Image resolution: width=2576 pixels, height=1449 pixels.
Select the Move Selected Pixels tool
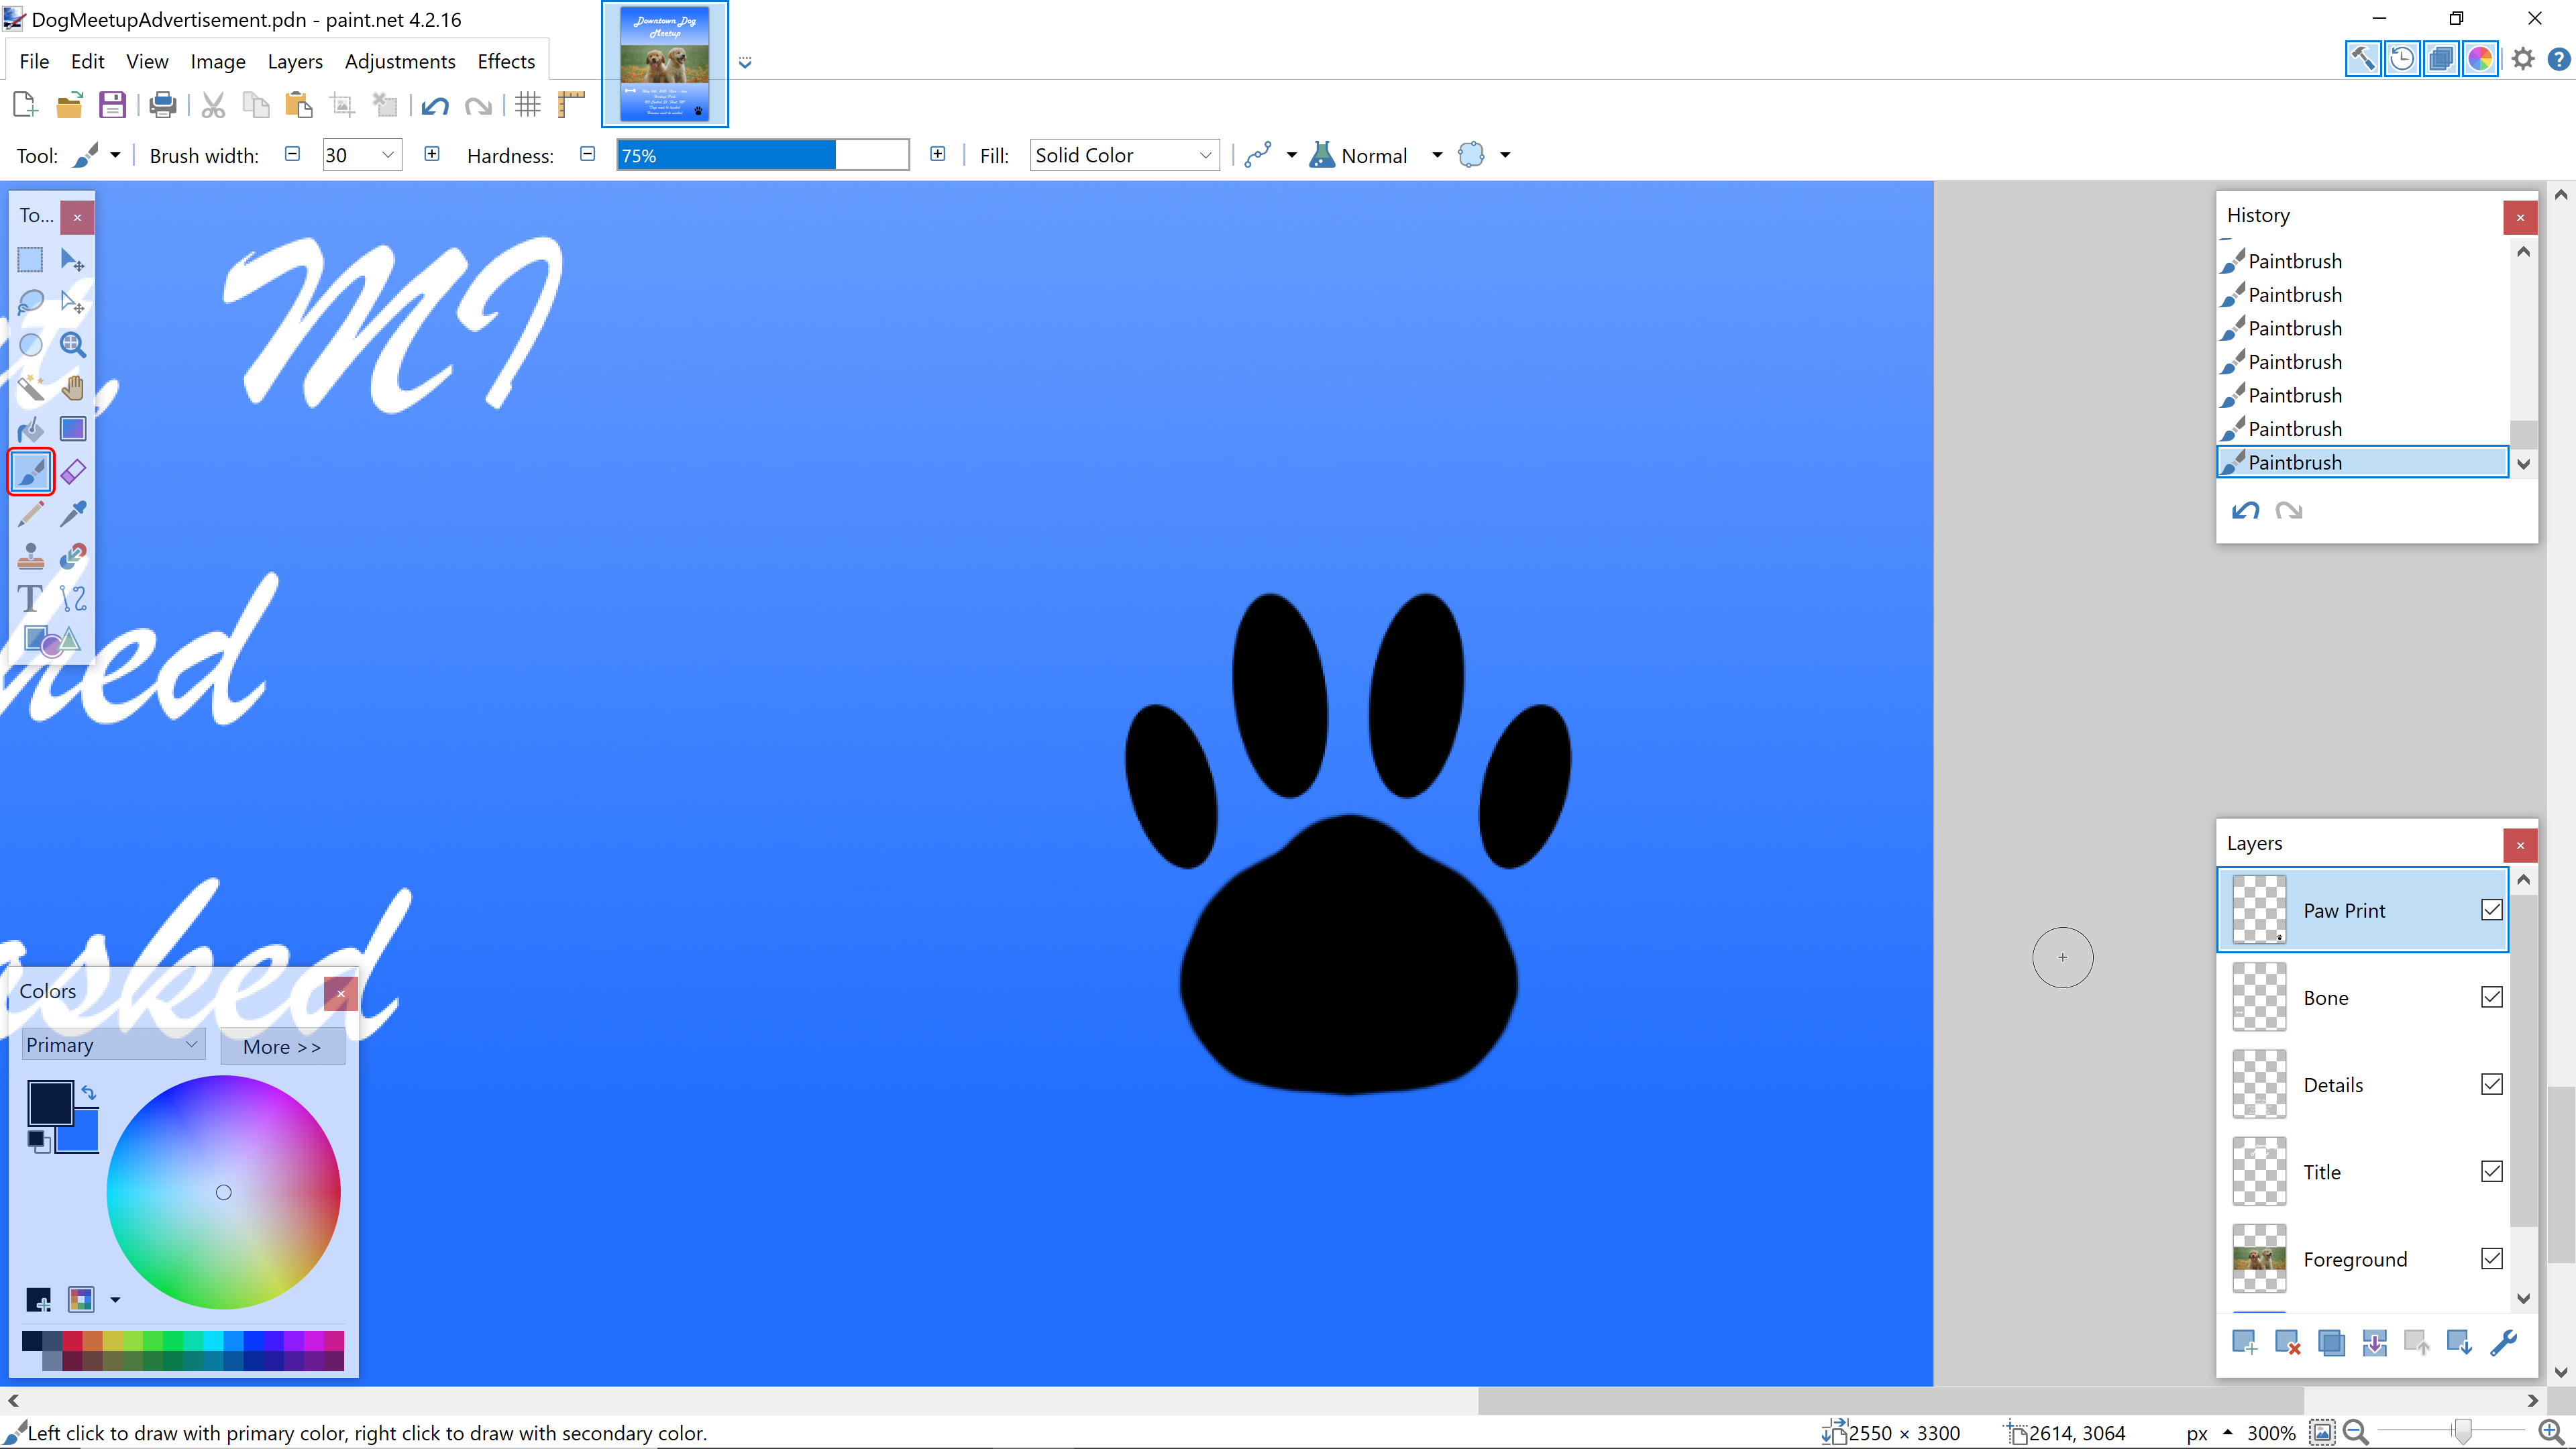click(x=72, y=260)
